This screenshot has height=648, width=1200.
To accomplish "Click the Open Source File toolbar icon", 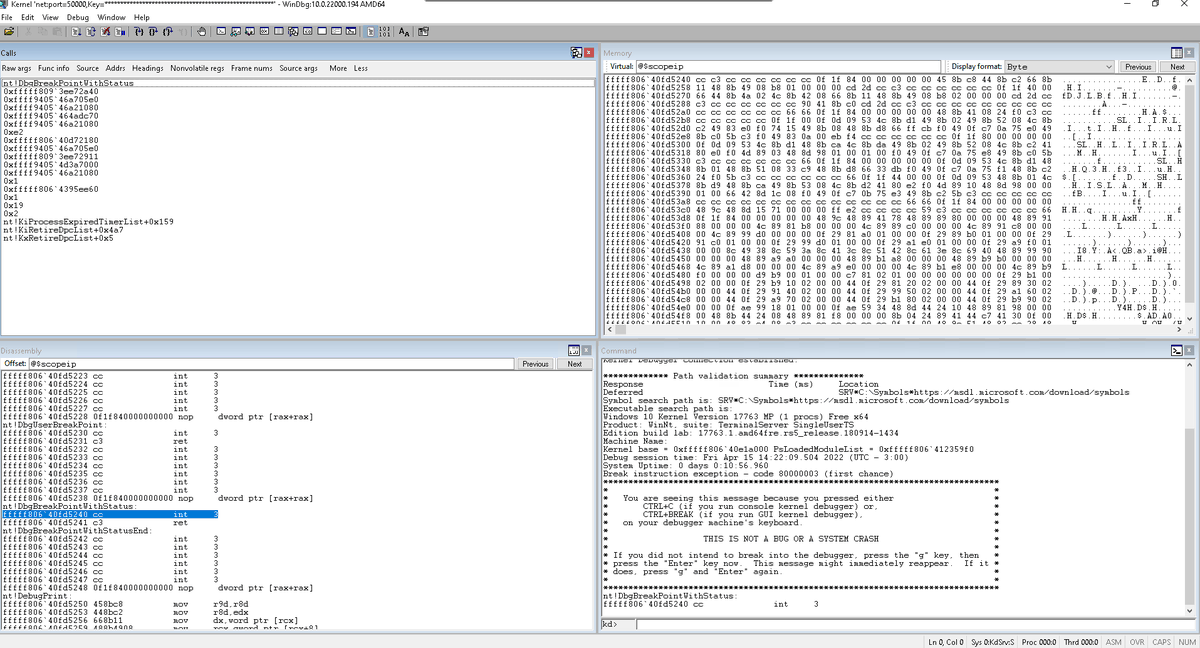I will [x=9, y=31].
